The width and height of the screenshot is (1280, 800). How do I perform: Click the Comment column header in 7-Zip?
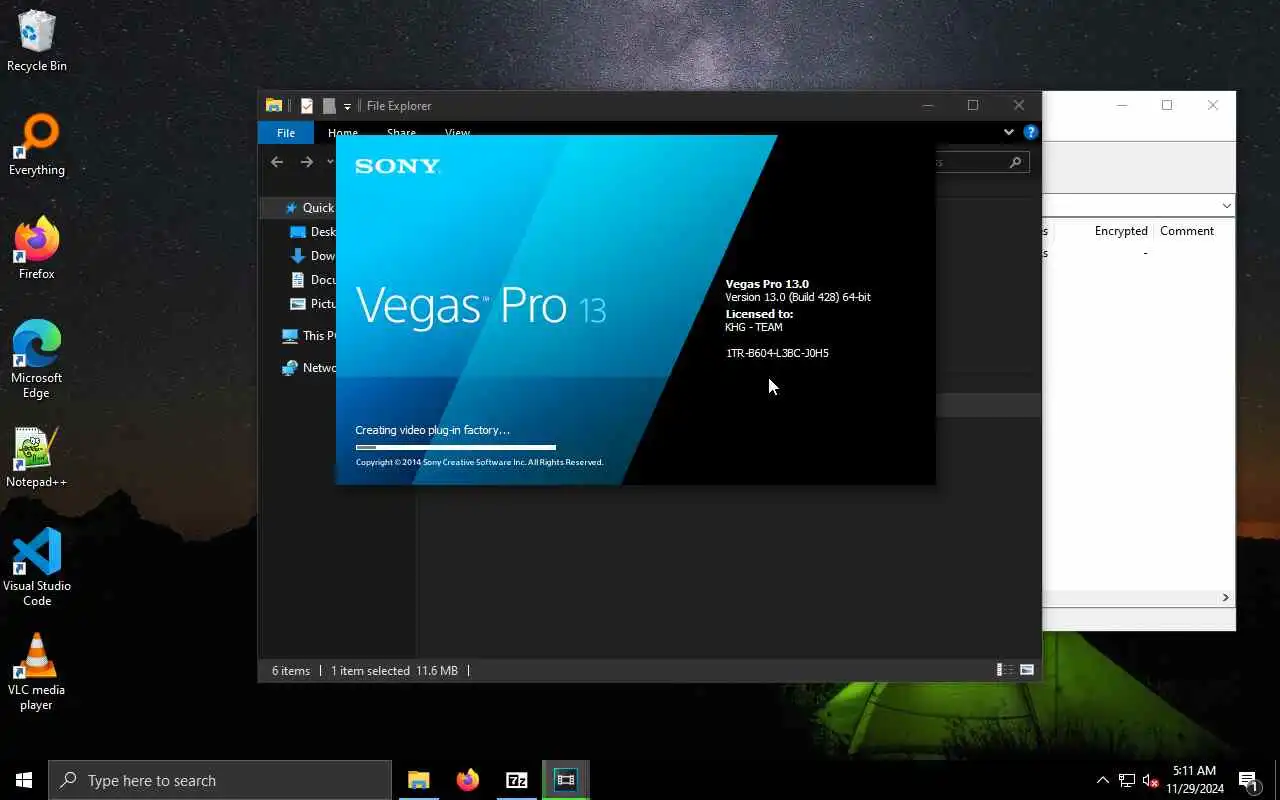(x=1187, y=231)
